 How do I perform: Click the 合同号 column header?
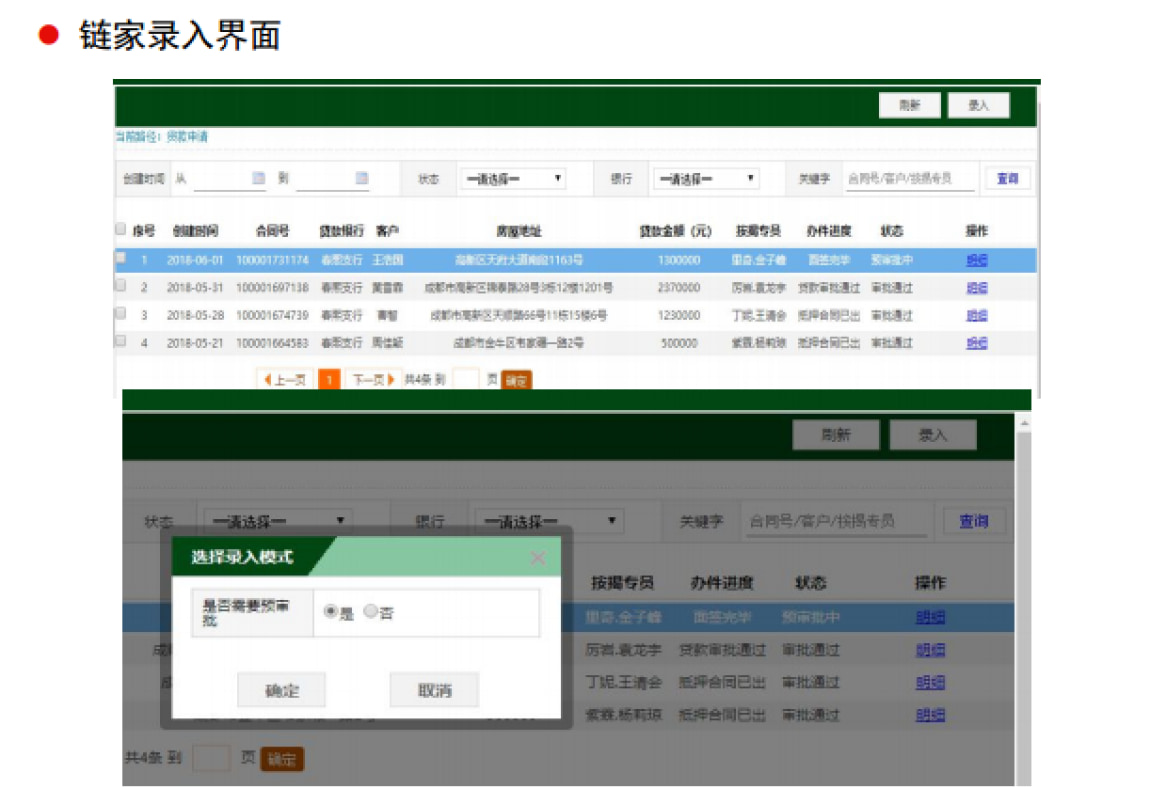point(272,231)
